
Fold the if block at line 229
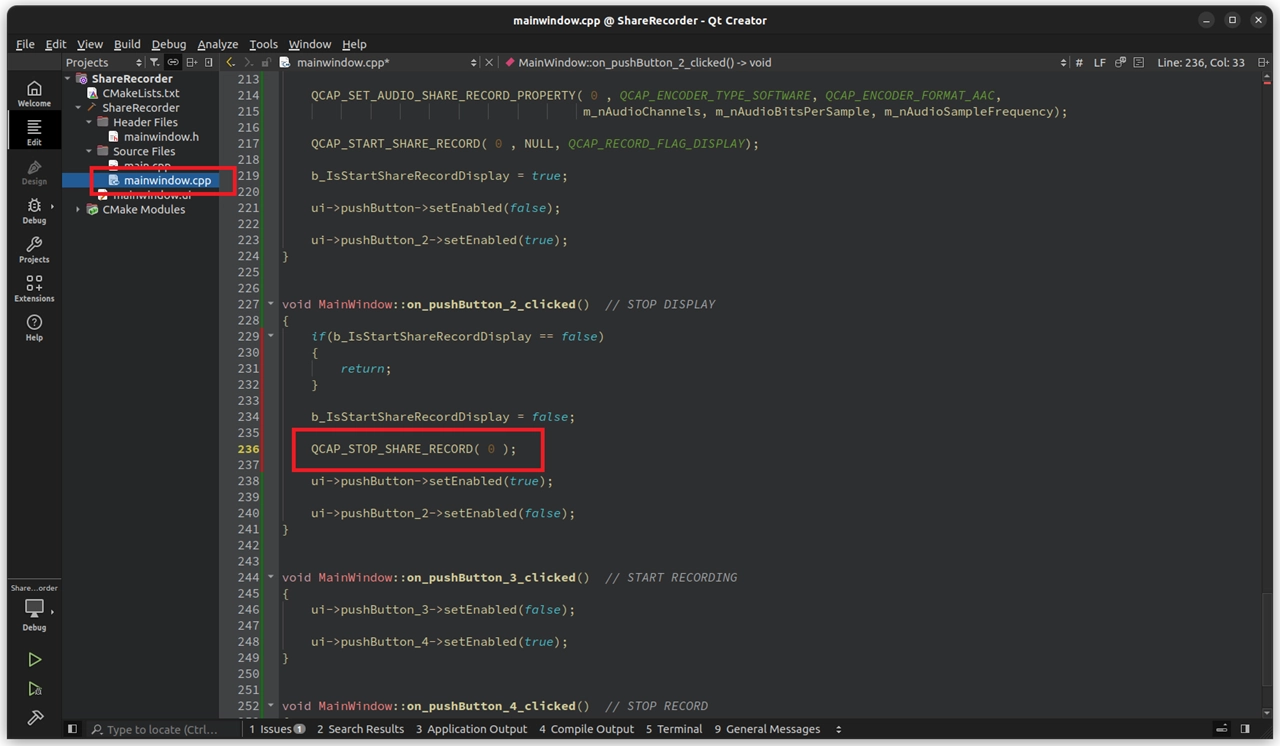tap(271, 336)
